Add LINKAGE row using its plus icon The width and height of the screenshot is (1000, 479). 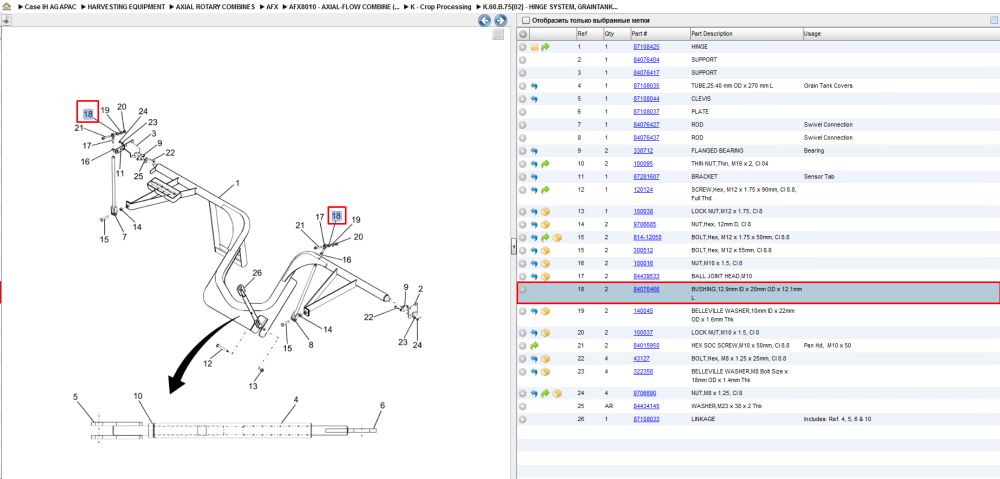pyautogui.click(x=522, y=420)
